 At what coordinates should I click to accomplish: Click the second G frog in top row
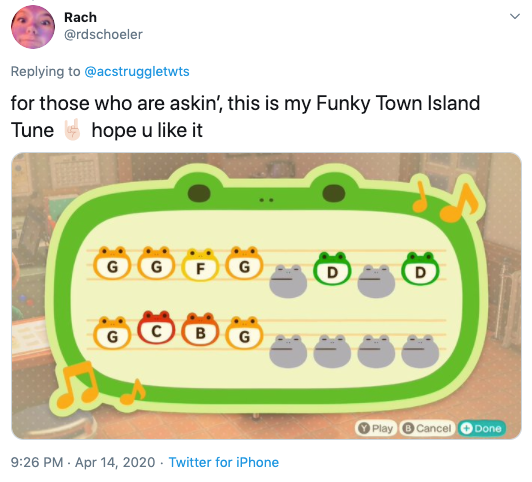coord(156,263)
